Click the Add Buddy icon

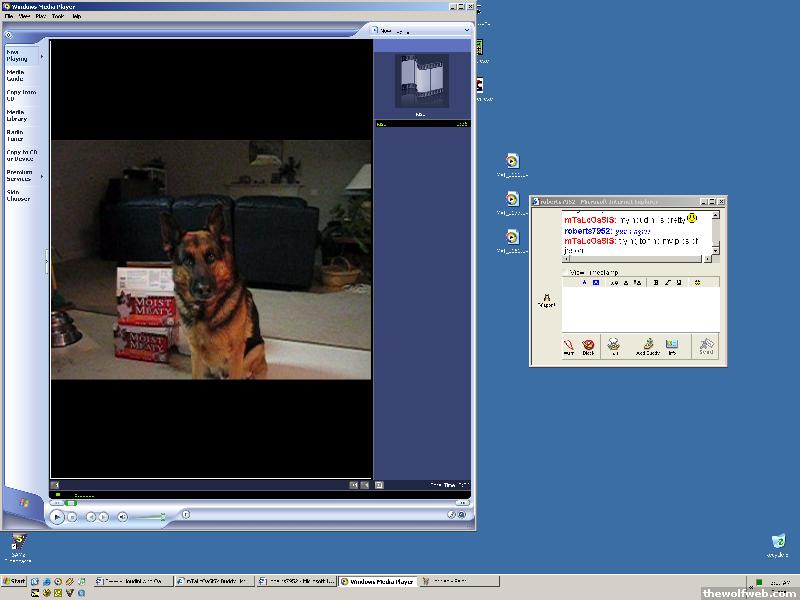tap(647, 346)
